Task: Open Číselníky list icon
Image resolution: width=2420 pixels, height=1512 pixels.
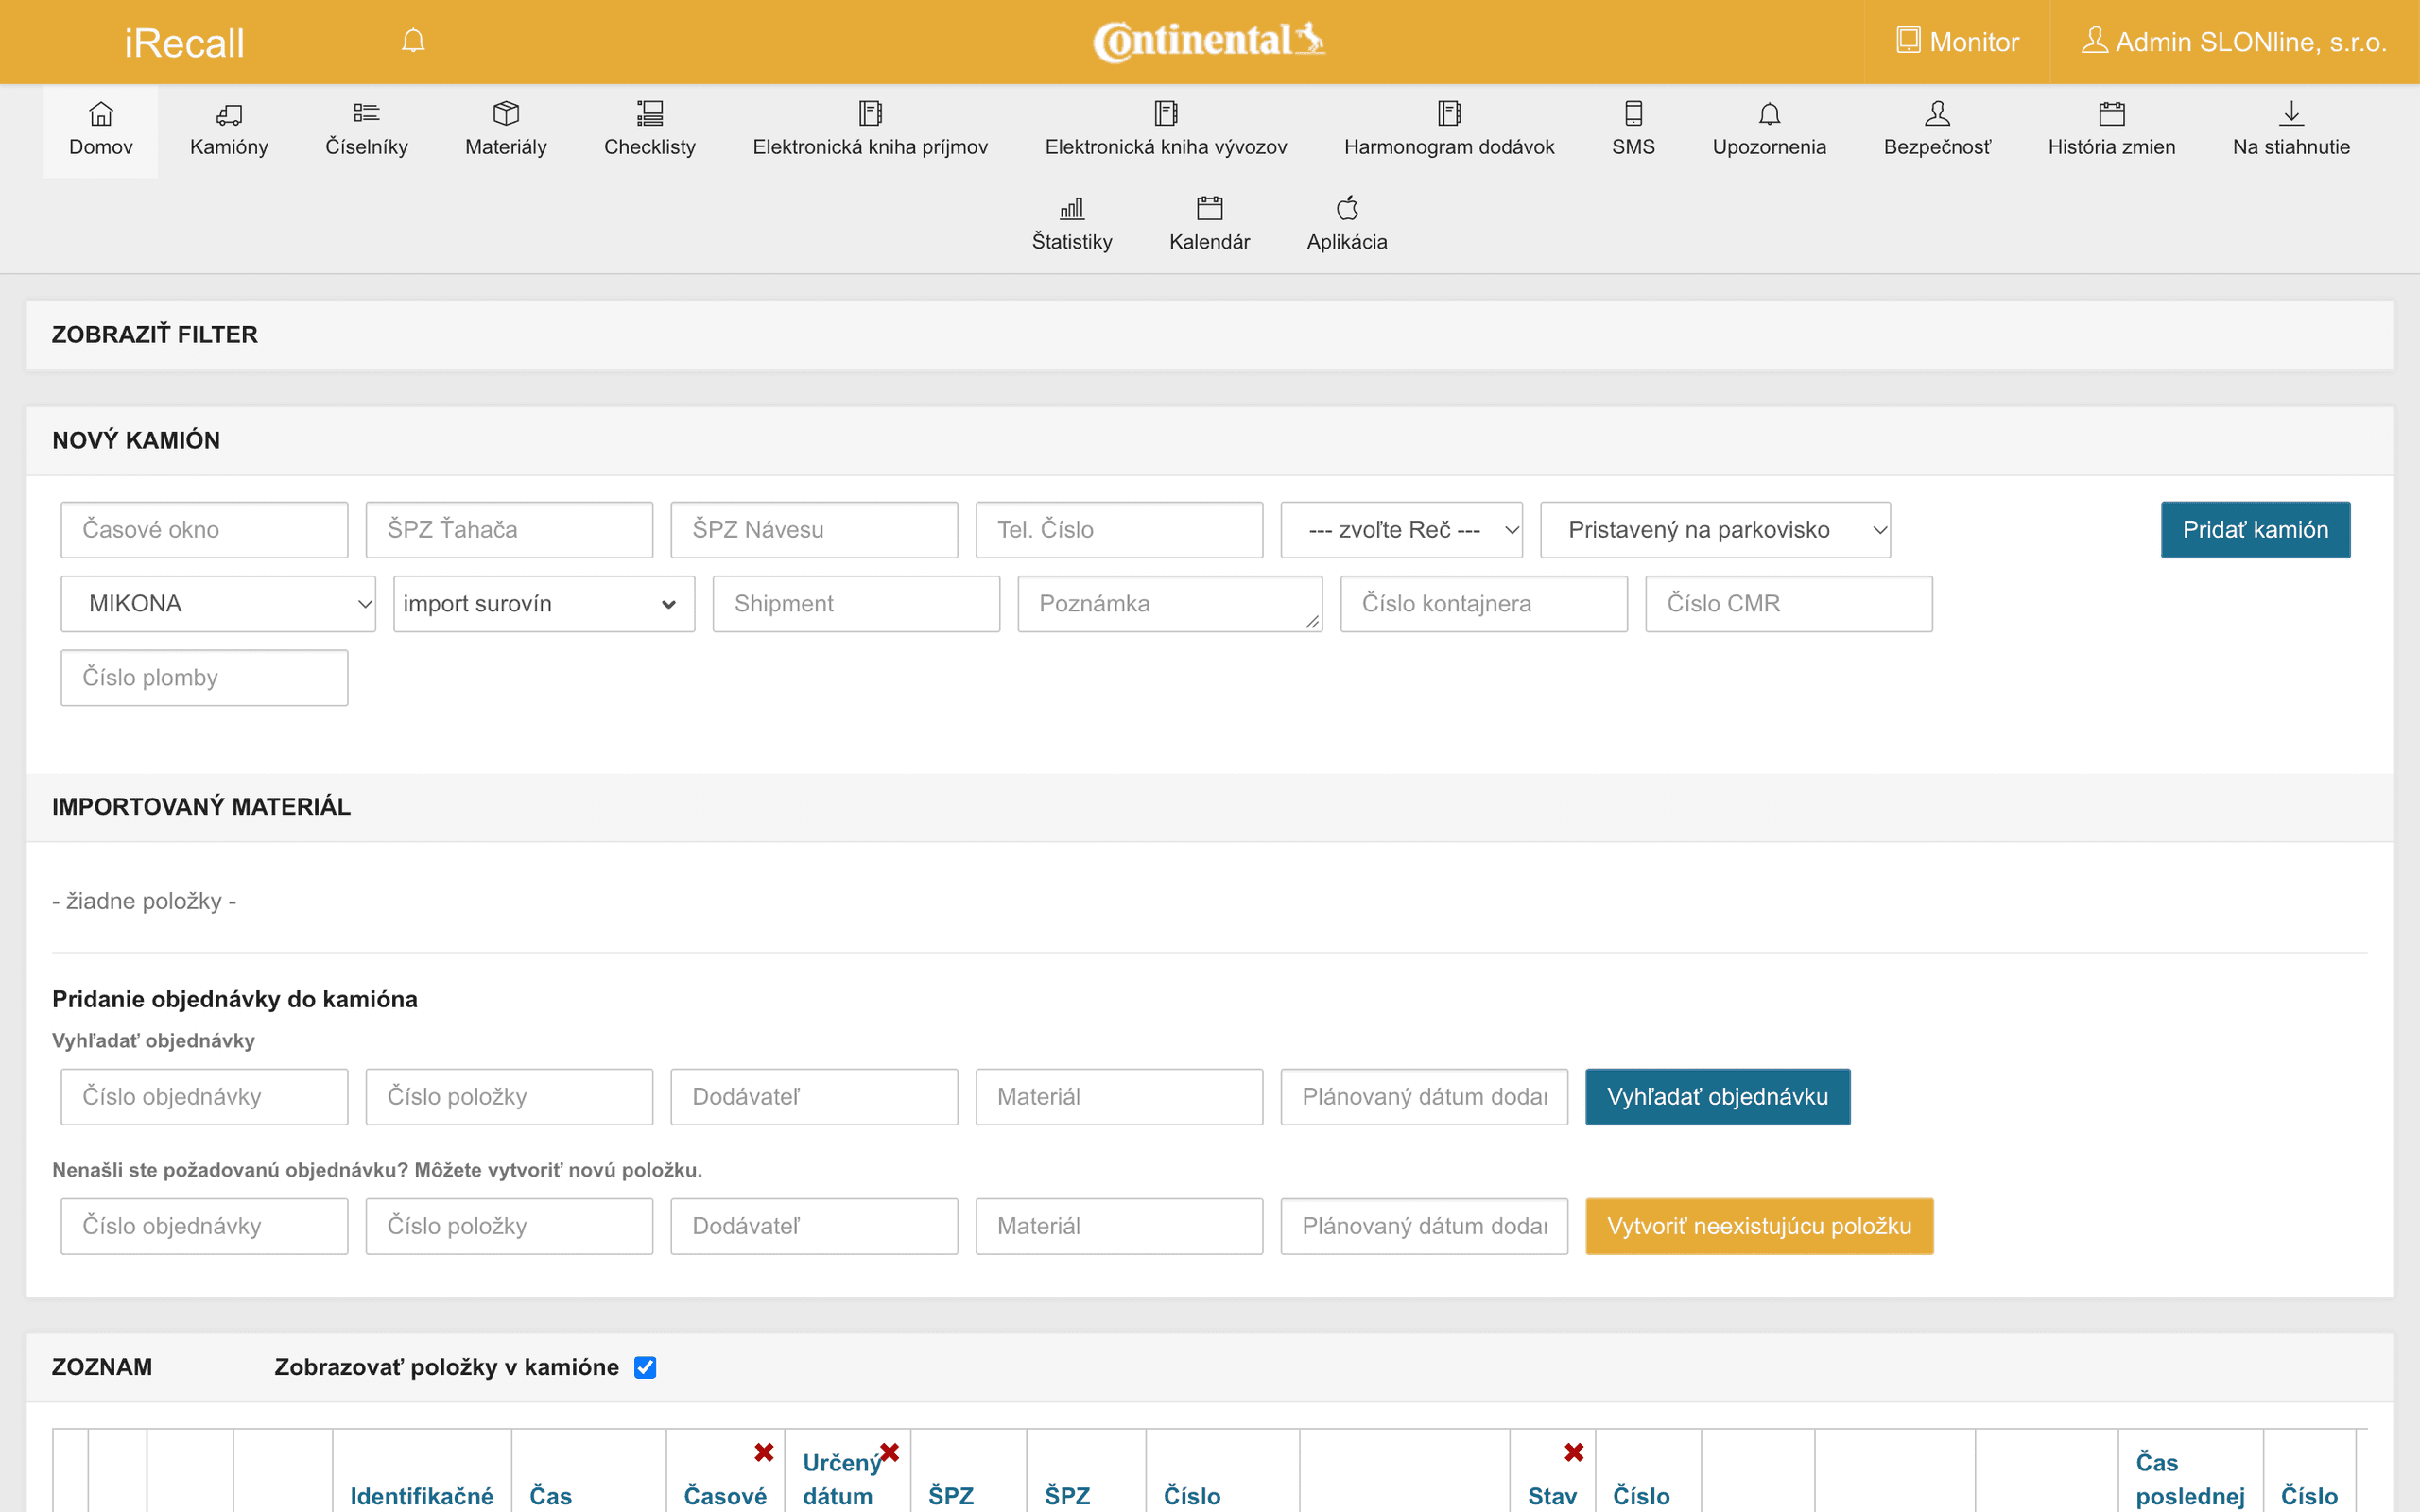Action: [366, 113]
